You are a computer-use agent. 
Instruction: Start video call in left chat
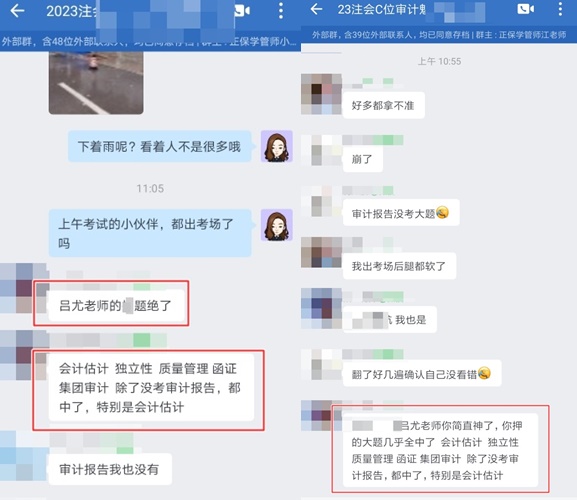243,11
